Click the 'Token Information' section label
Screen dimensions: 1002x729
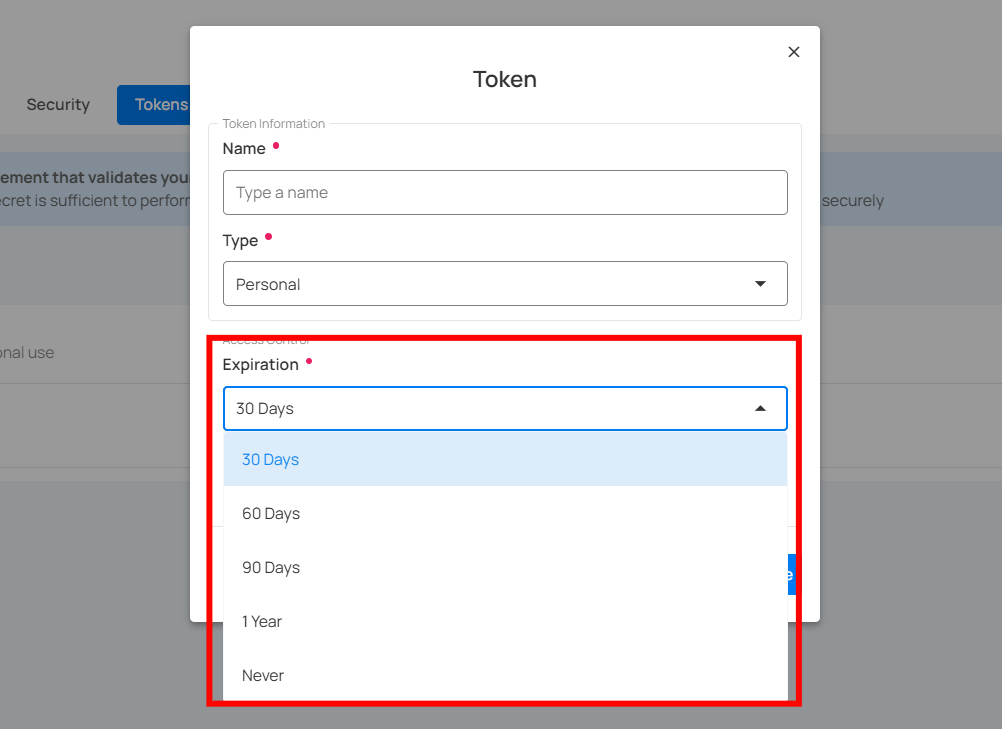pos(273,123)
